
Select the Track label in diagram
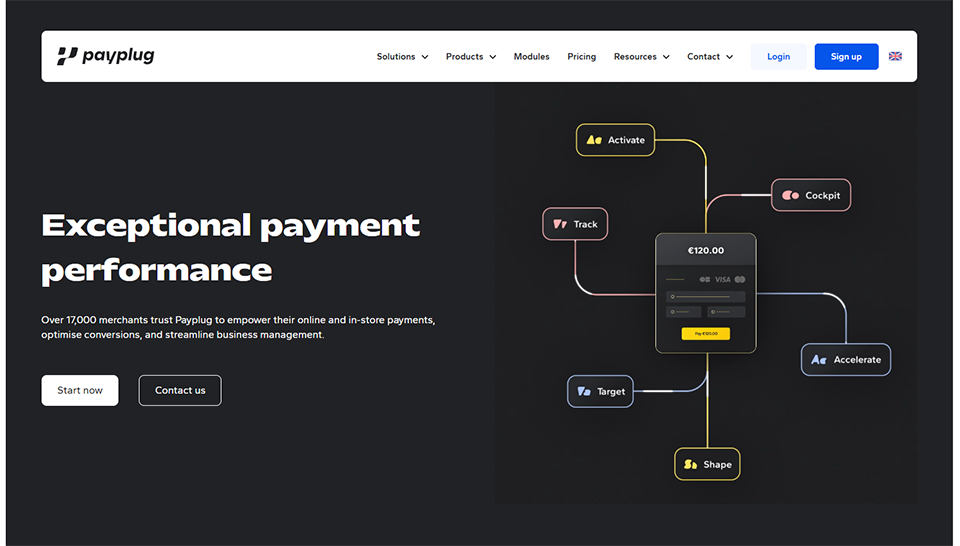585,224
